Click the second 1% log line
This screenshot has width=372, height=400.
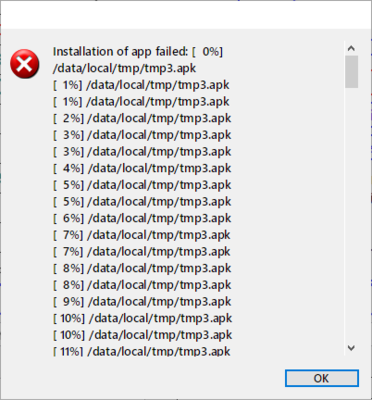141,102
